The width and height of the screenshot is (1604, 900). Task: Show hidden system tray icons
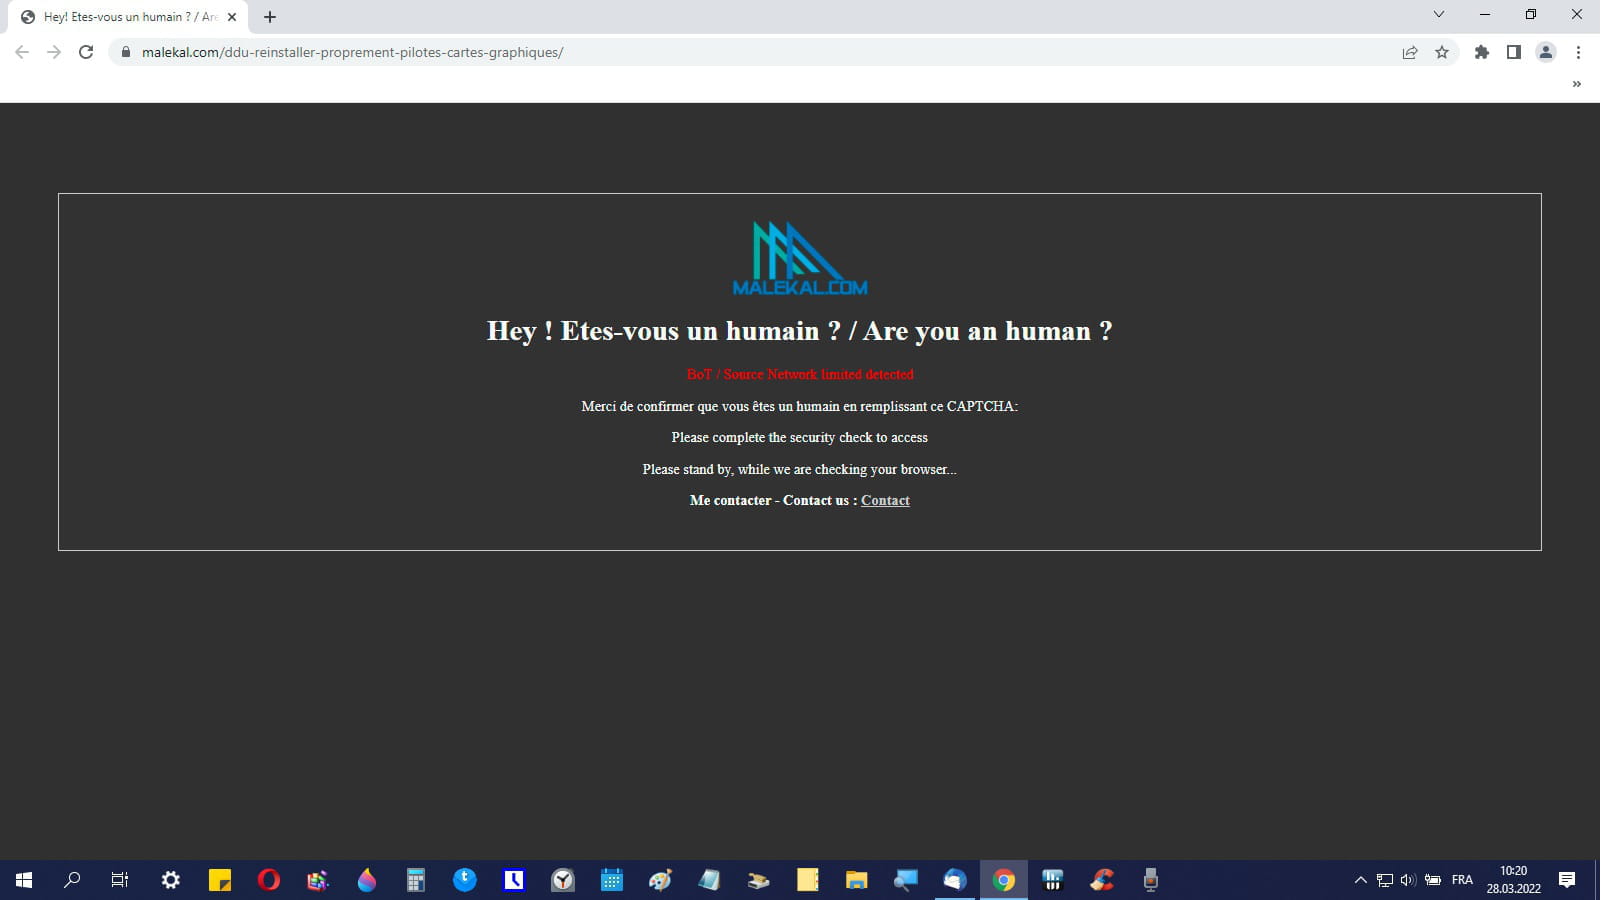(x=1361, y=880)
